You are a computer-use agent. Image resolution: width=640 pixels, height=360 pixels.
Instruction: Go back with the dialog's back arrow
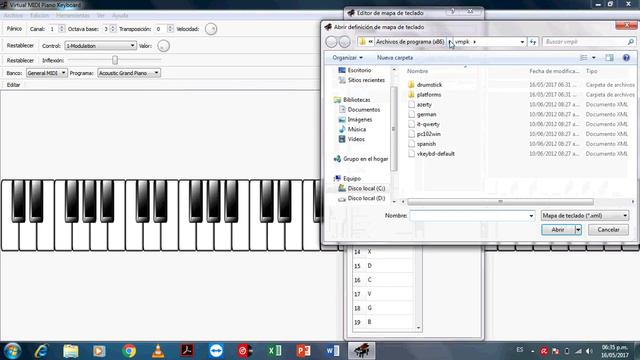click(x=331, y=42)
